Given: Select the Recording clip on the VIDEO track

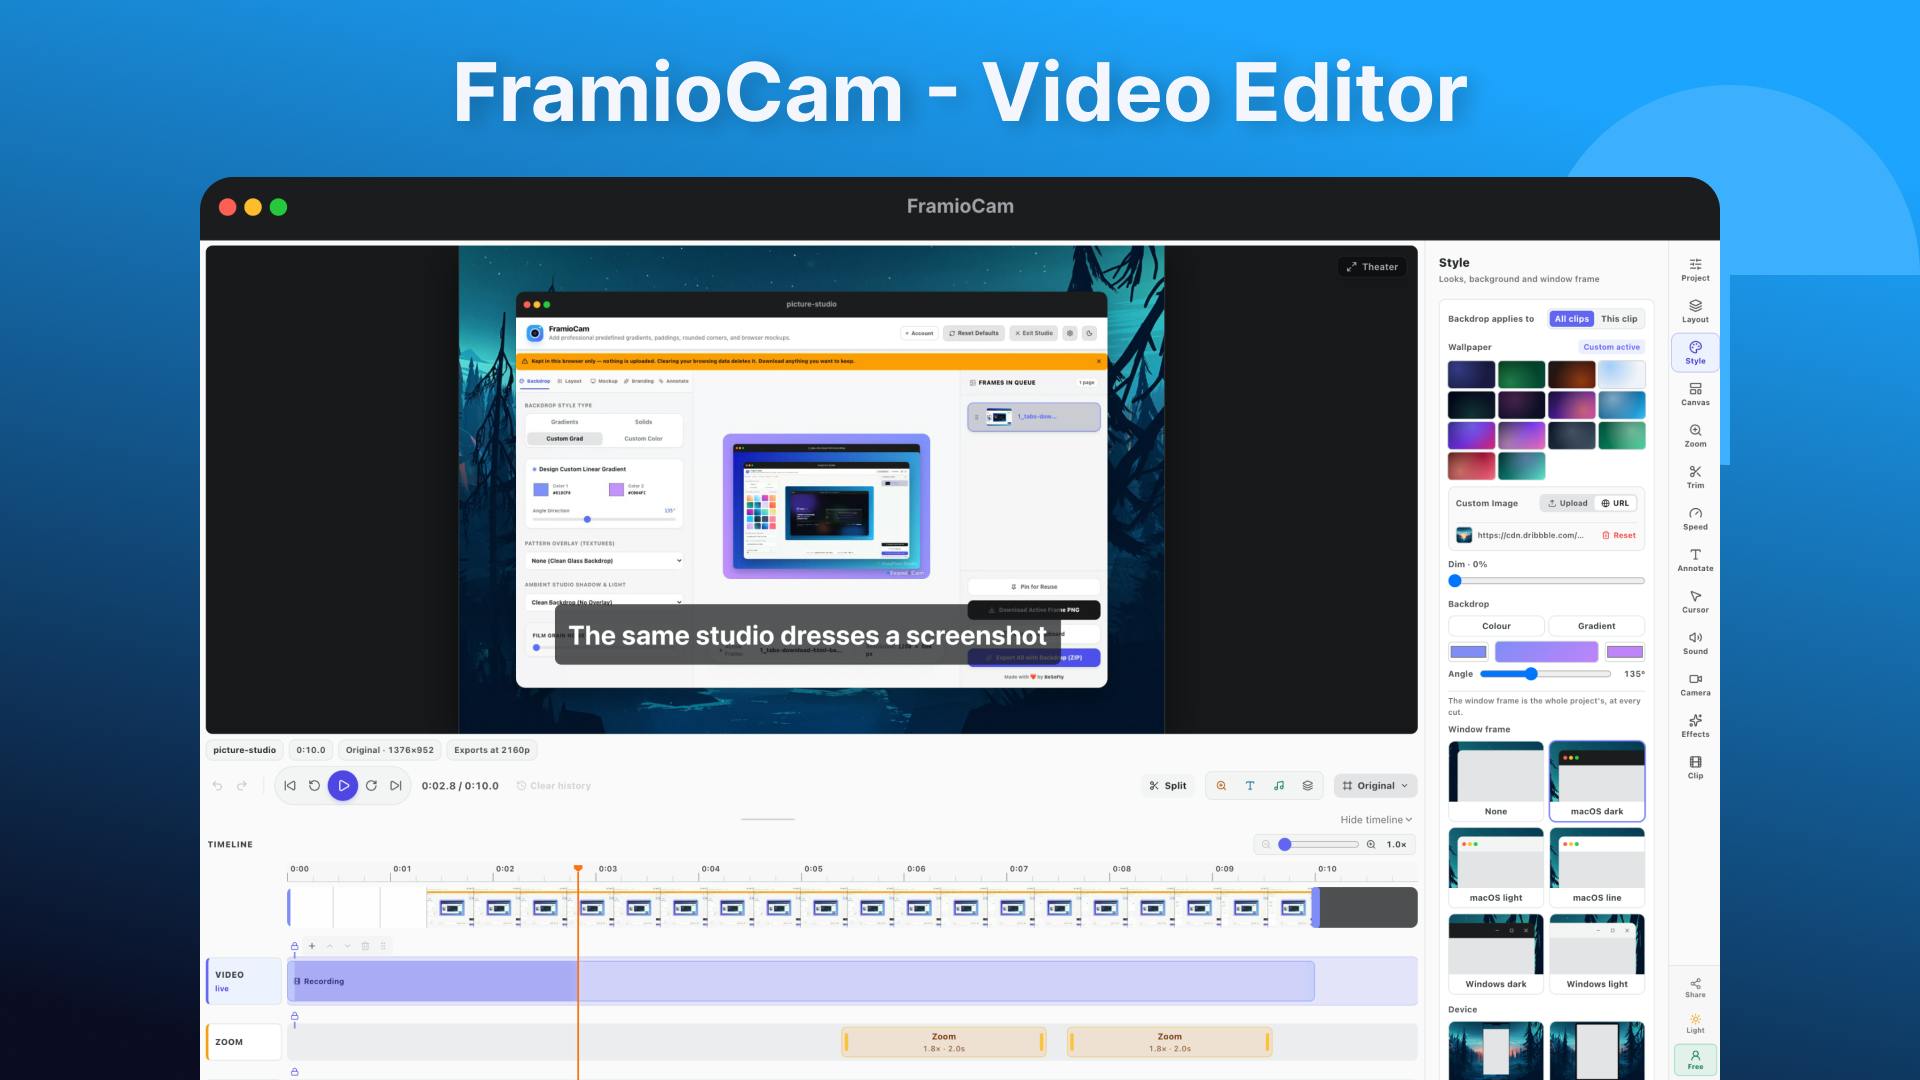Looking at the screenshot, I should point(801,981).
